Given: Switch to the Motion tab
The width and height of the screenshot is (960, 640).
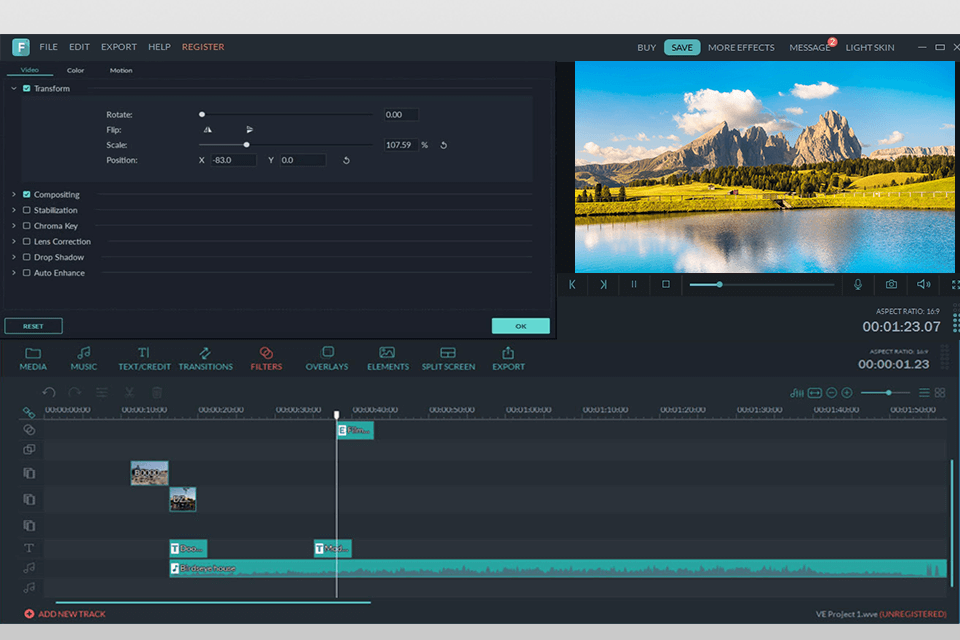Looking at the screenshot, I should coord(121,70).
